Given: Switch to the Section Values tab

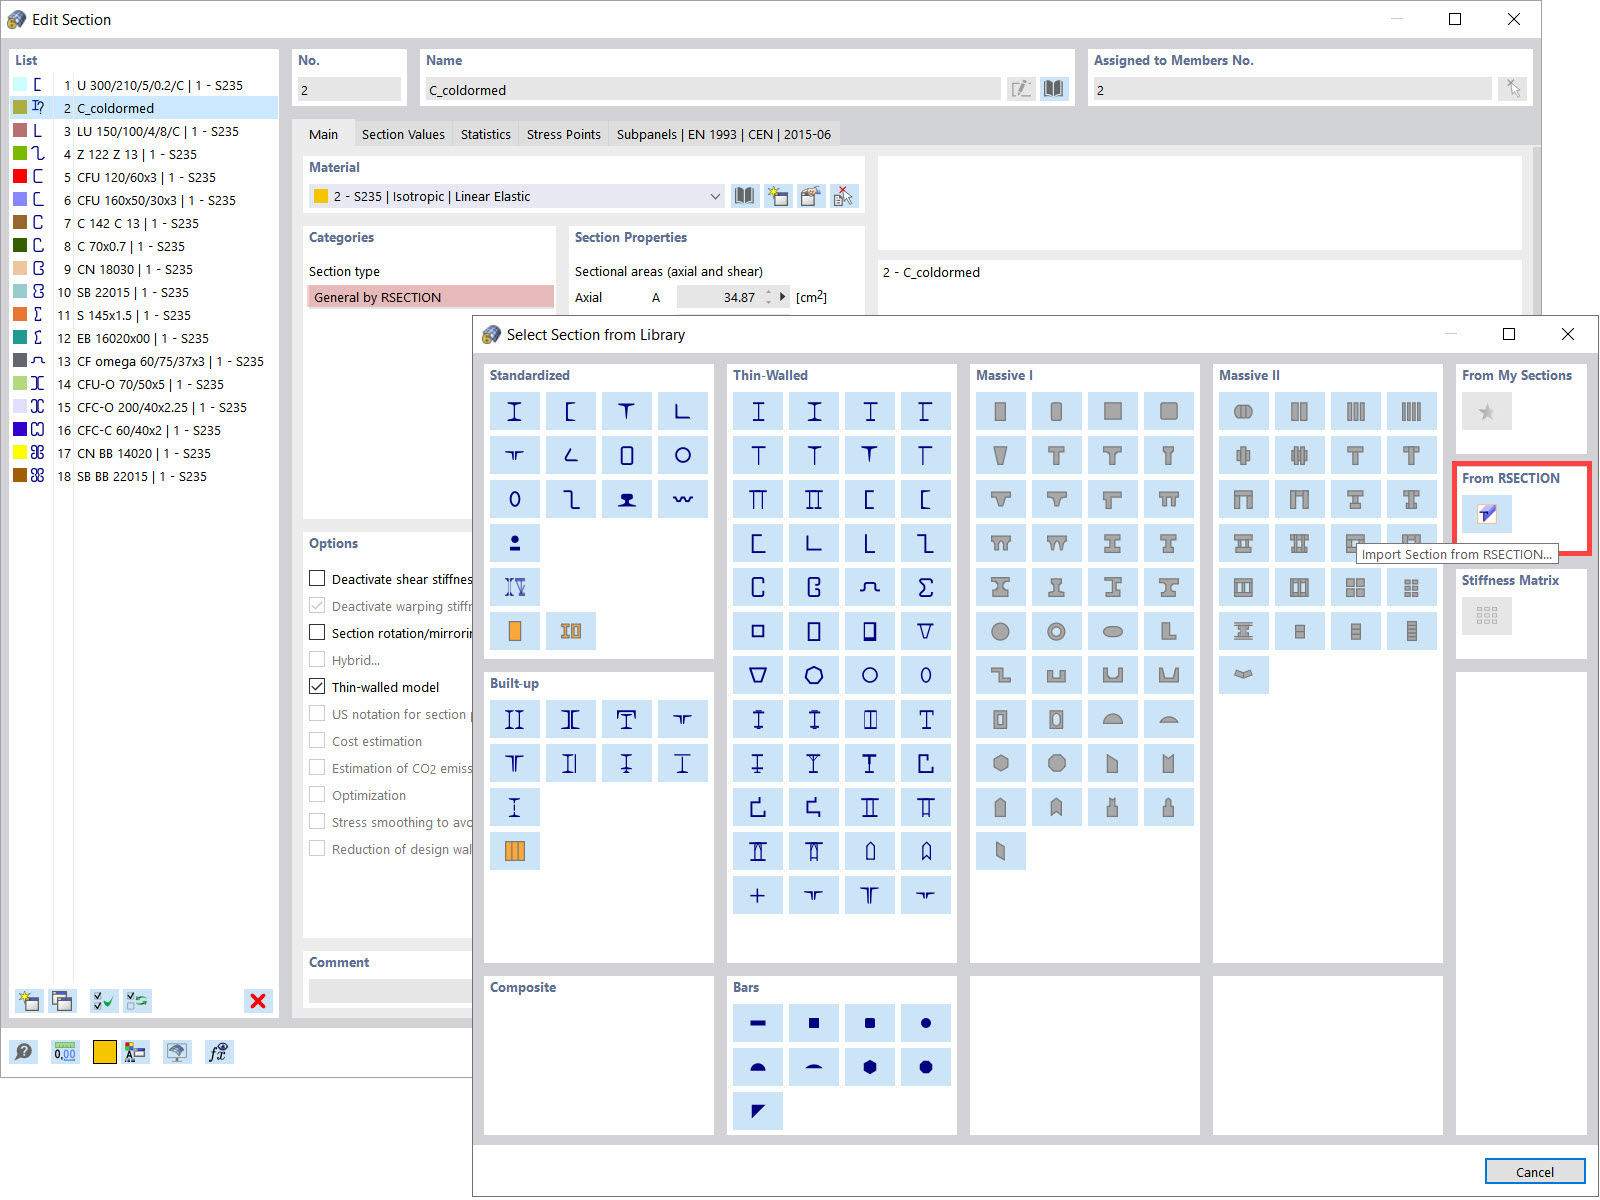Looking at the screenshot, I should click(403, 134).
